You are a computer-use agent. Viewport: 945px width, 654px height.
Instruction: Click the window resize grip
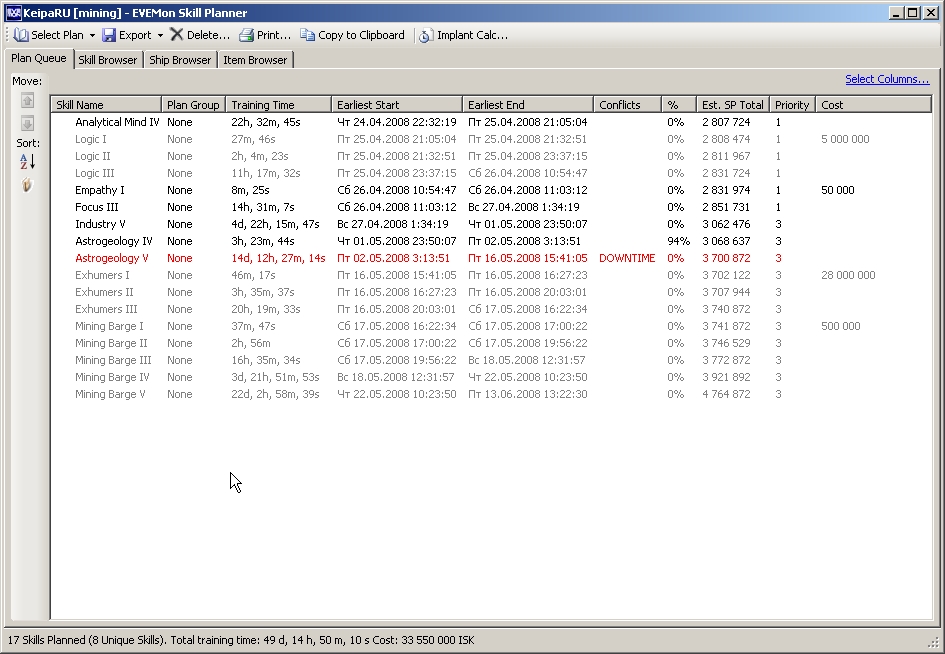(x=934, y=643)
